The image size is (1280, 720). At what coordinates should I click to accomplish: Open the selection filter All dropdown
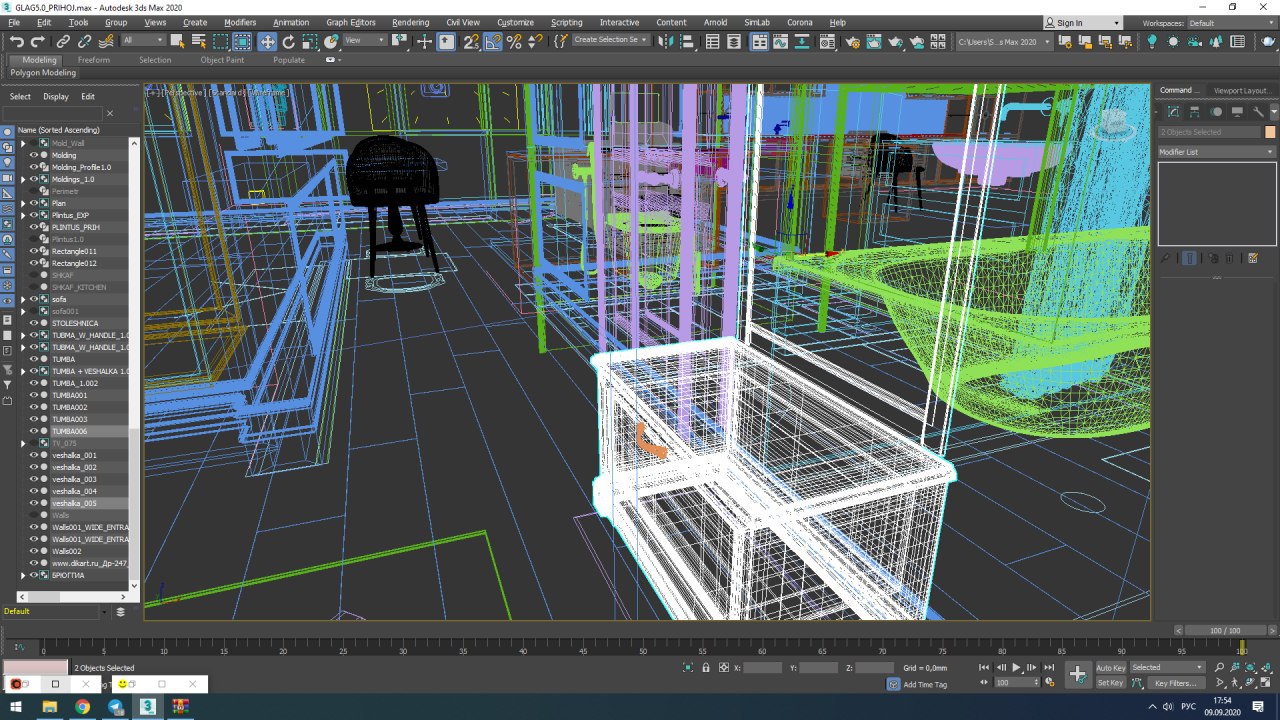[x=143, y=40]
